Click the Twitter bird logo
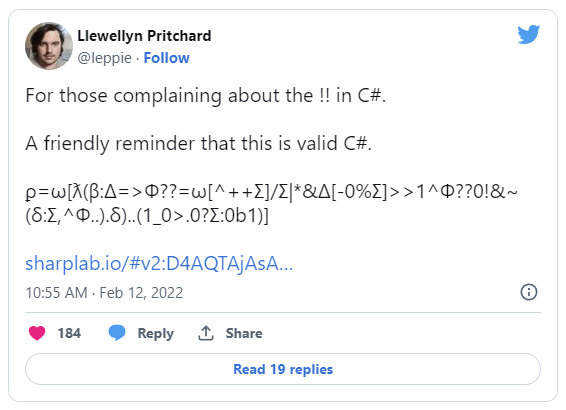 click(x=528, y=34)
